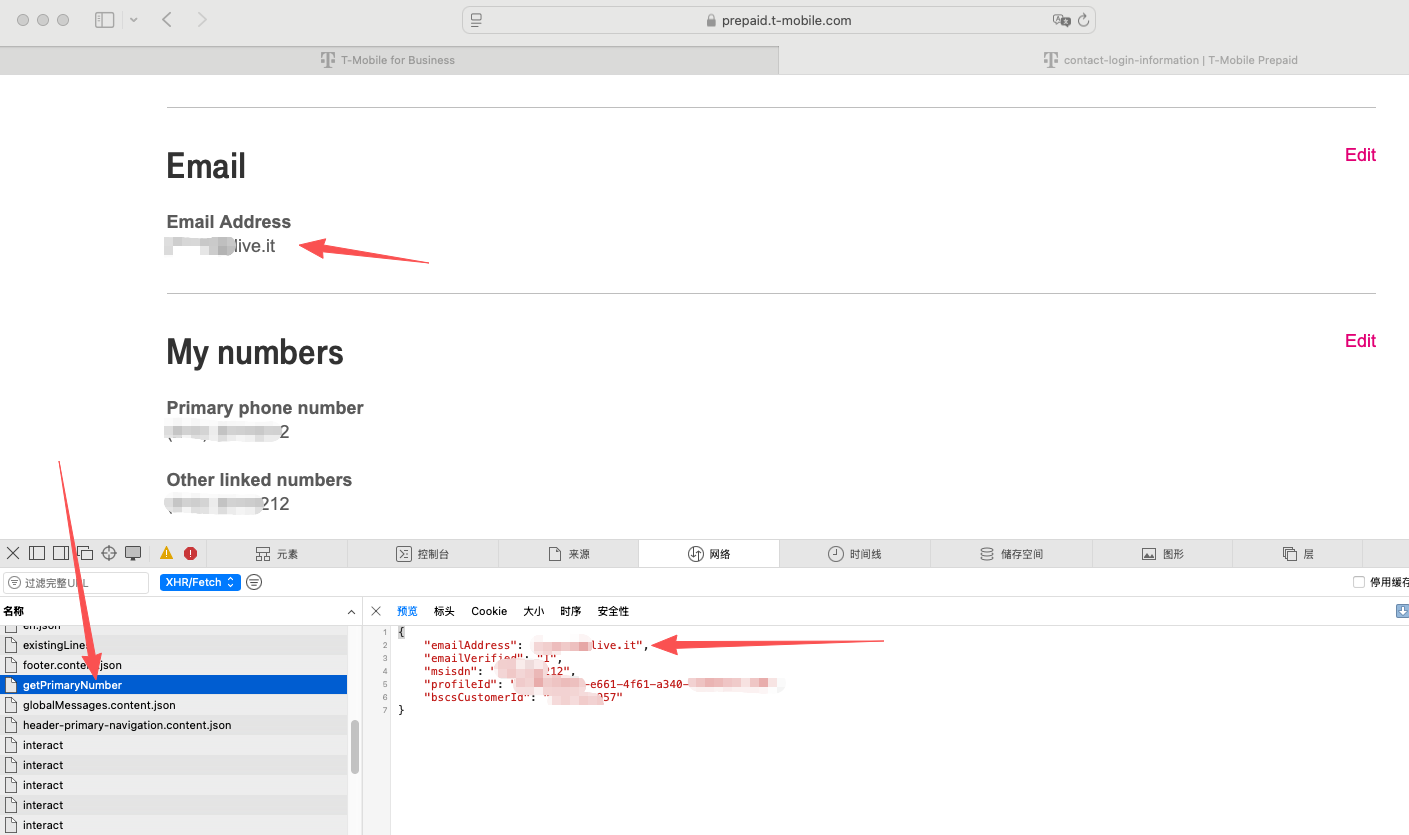This screenshot has height=835, width=1409.
Task: Click the file icon of globalMessages.content.json
Action: 12,705
